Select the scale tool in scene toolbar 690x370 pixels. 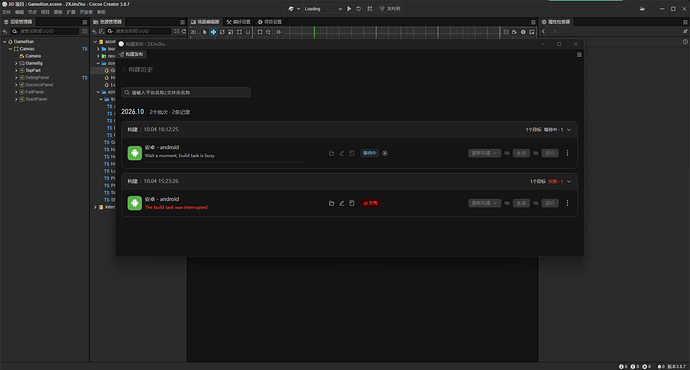231,32
